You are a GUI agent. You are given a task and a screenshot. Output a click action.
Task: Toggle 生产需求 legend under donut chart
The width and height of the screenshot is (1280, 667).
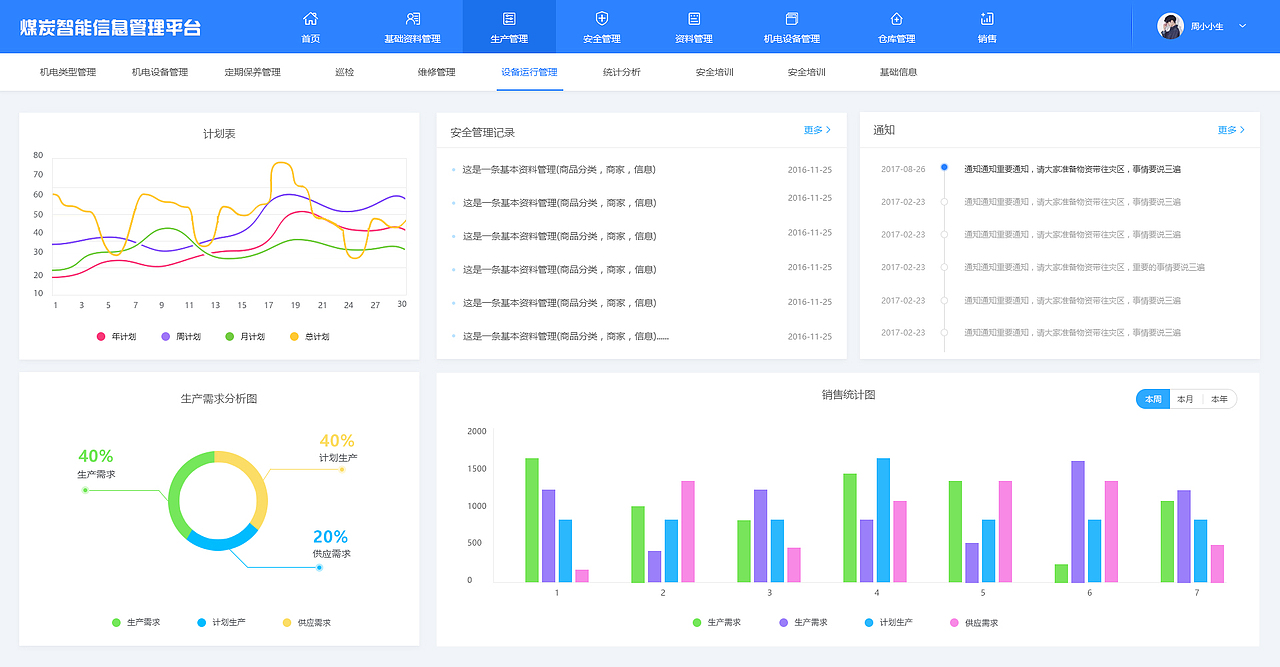(136, 622)
